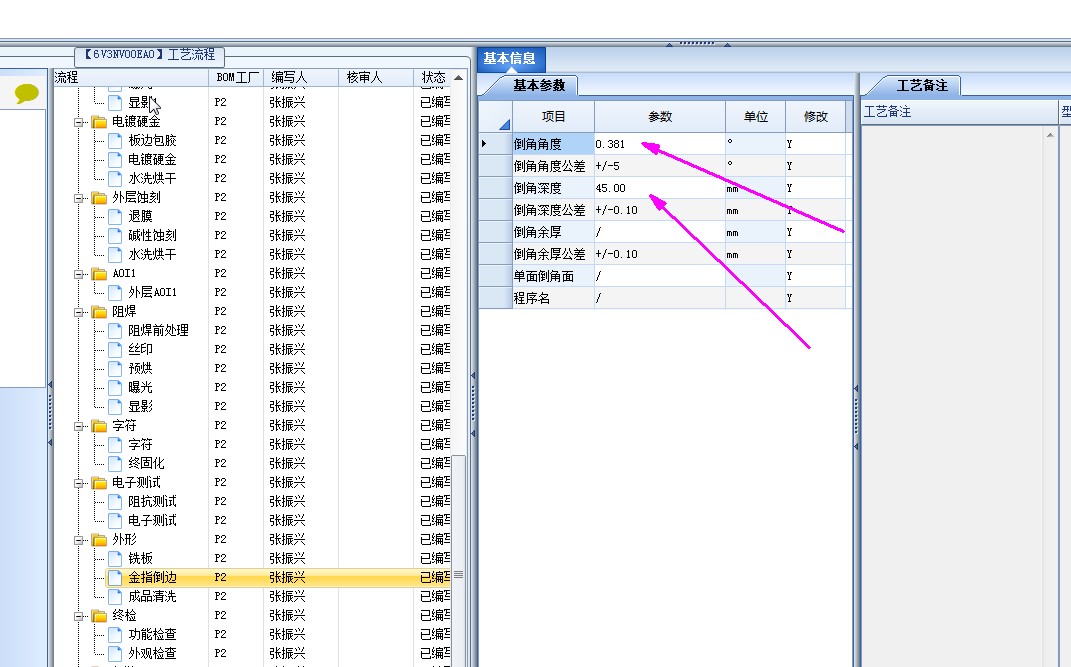Viewport: 1071px width, 667px height.
Task: Click the 参数 column header
Action: [x=660, y=117]
